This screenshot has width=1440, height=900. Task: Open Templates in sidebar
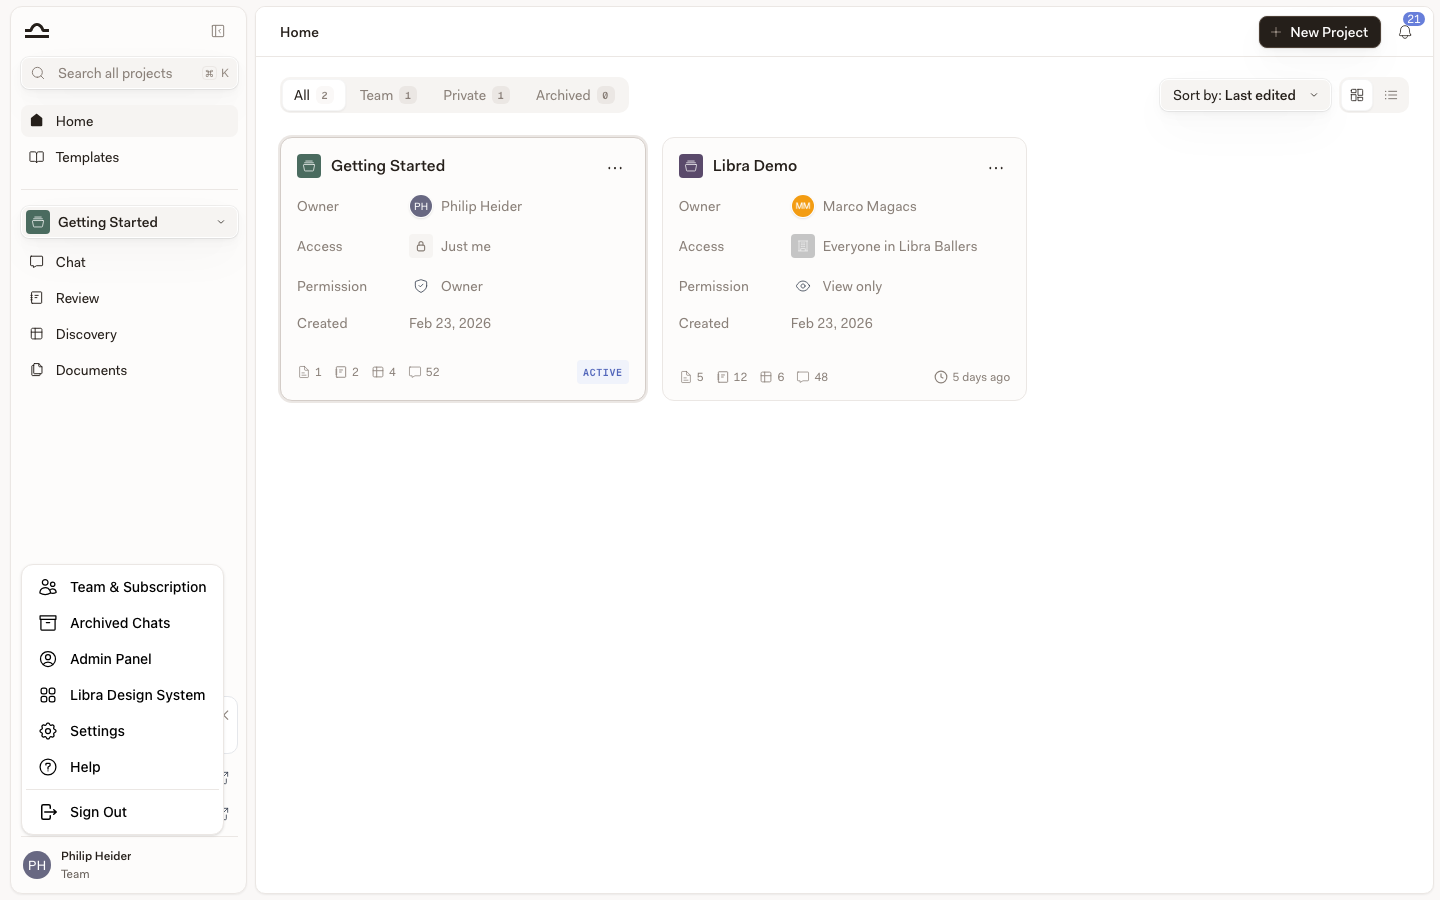click(129, 157)
